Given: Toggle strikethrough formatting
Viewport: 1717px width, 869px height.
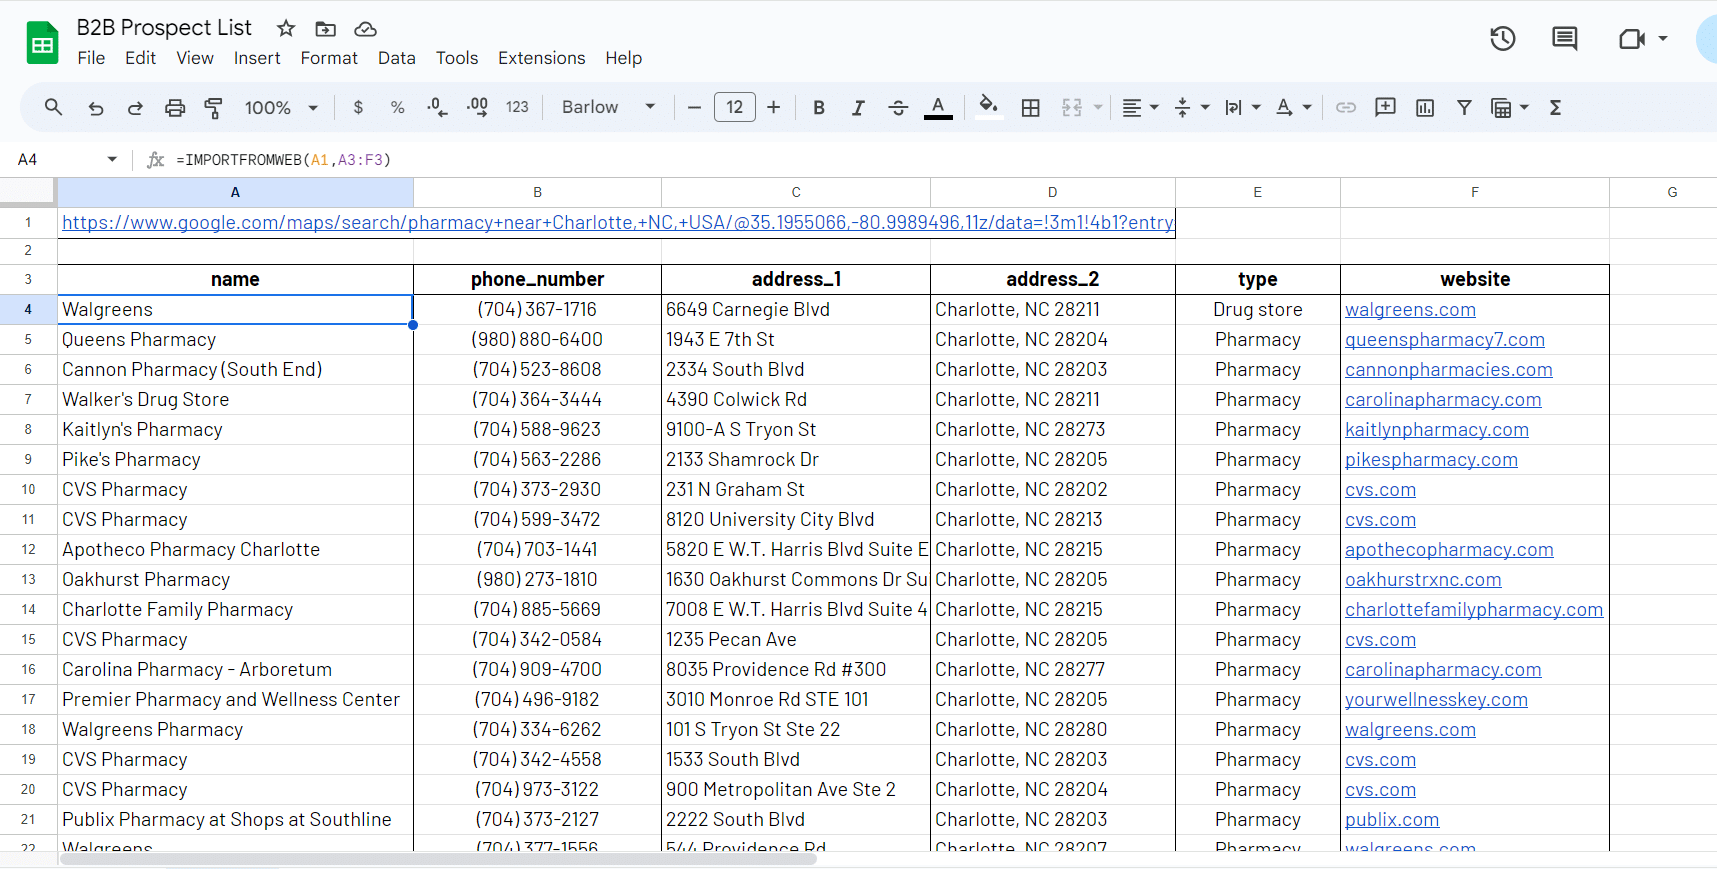Looking at the screenshot, I should [898, 108].
